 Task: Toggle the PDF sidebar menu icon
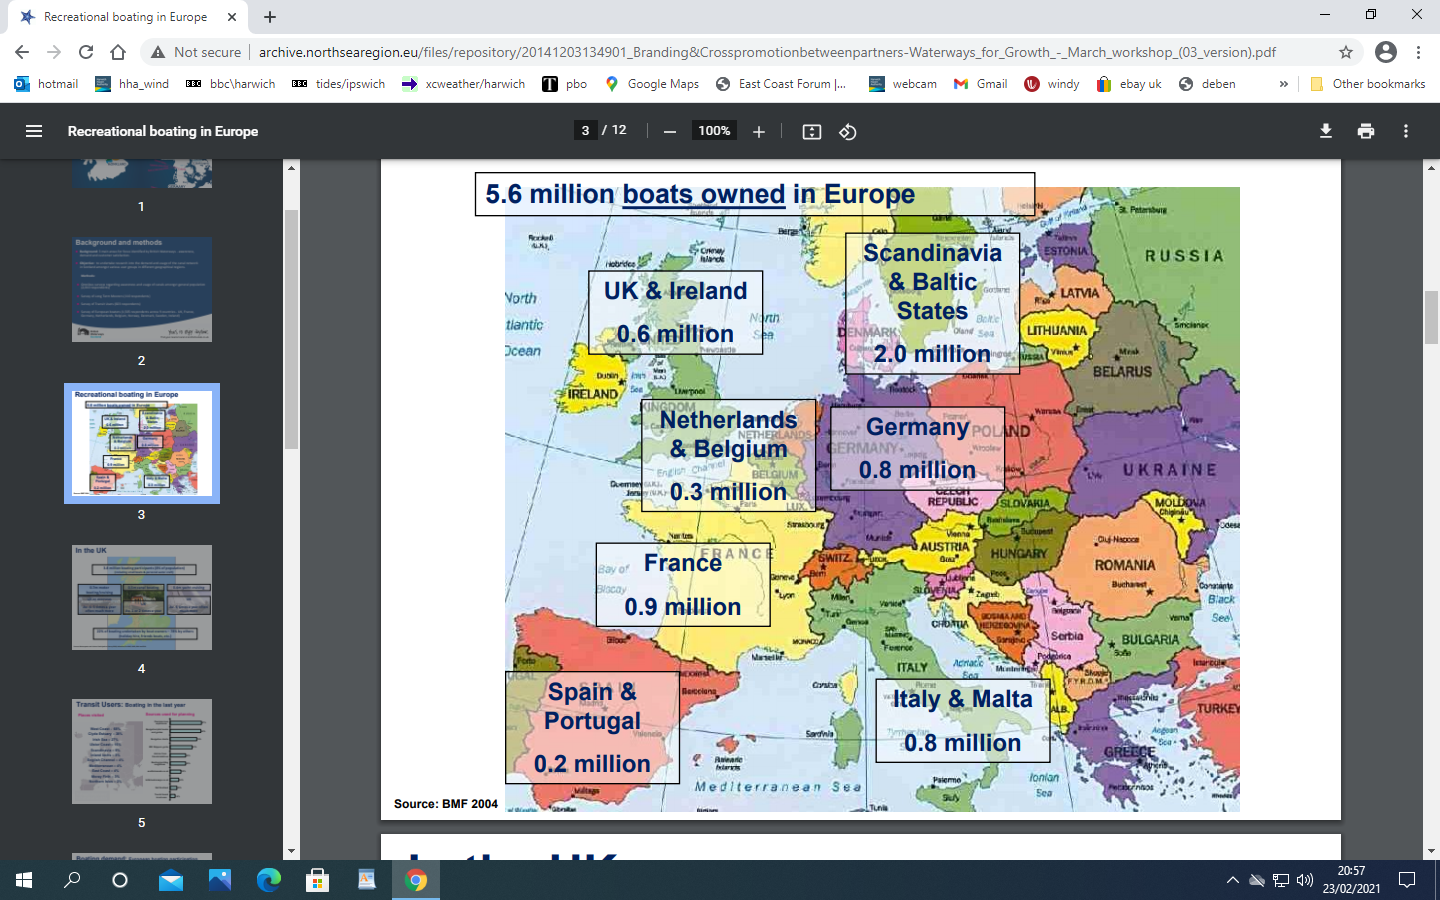(33, 131)
